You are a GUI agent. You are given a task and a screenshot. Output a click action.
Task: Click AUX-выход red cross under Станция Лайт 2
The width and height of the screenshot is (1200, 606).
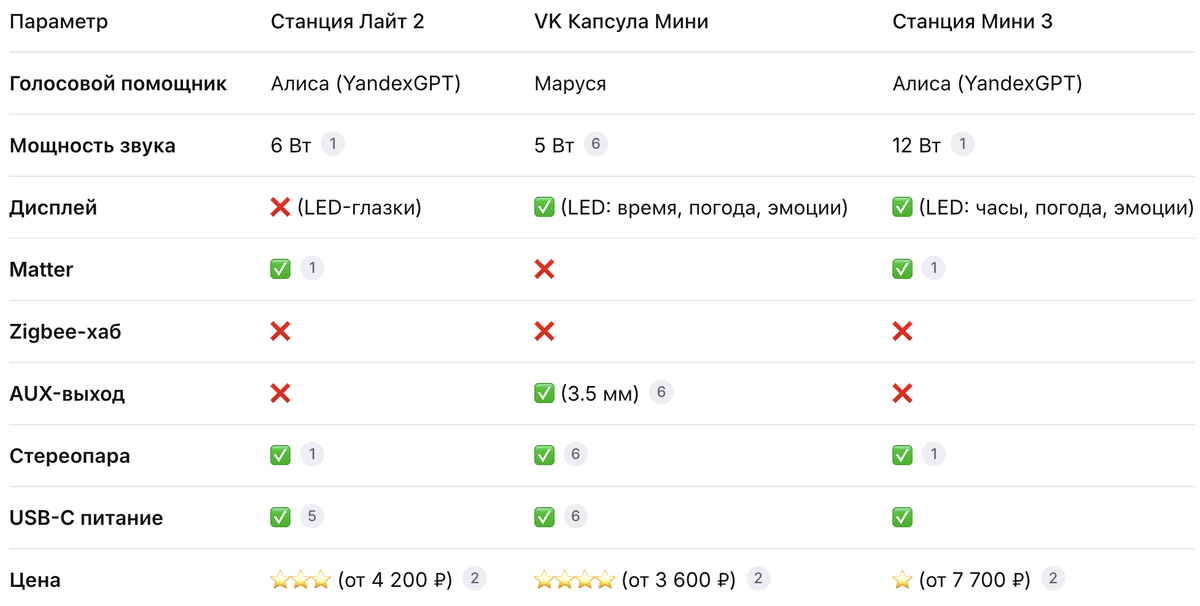coord(281,394)
